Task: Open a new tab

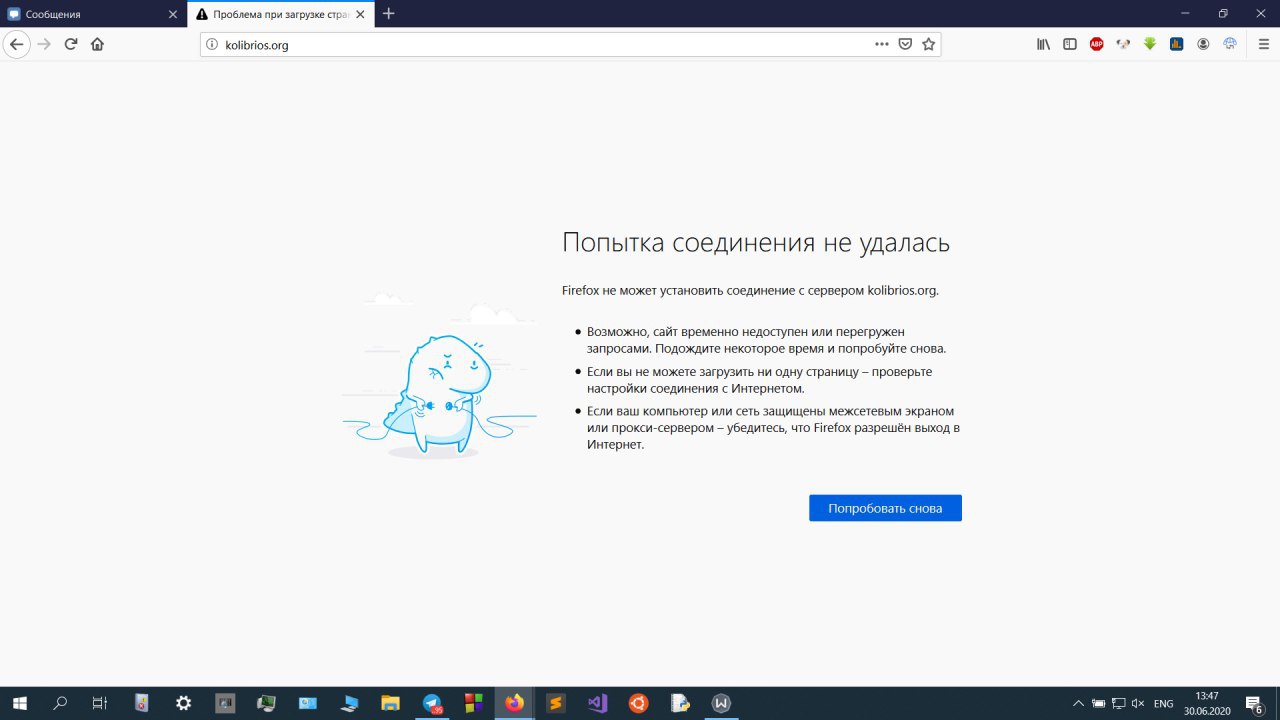Action: (x=389, y=14)
